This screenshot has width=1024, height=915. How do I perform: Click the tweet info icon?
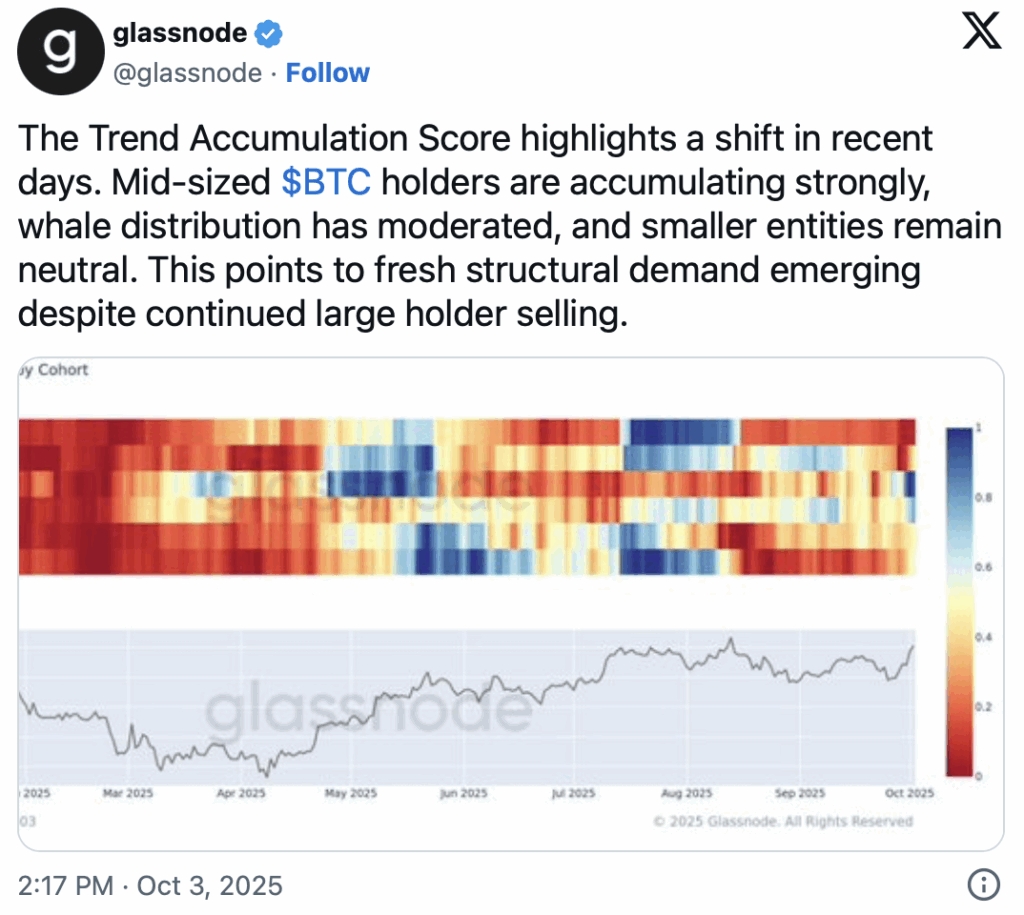tap(983, 885)
